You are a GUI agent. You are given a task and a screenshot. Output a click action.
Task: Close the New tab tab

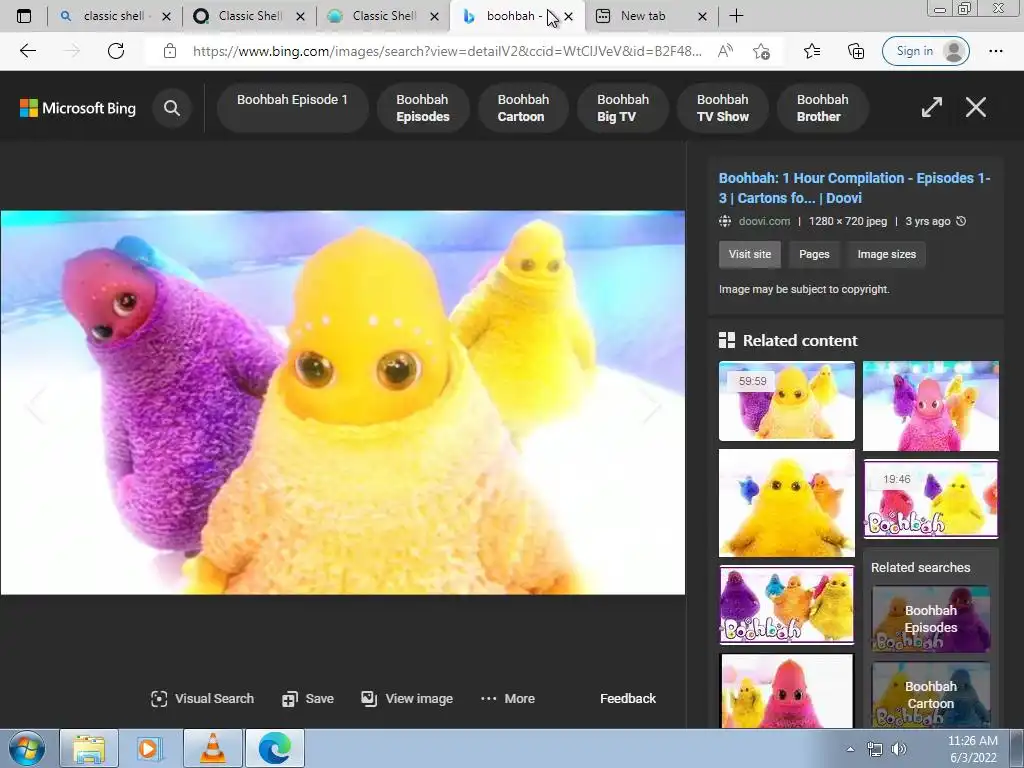(702, 16)
